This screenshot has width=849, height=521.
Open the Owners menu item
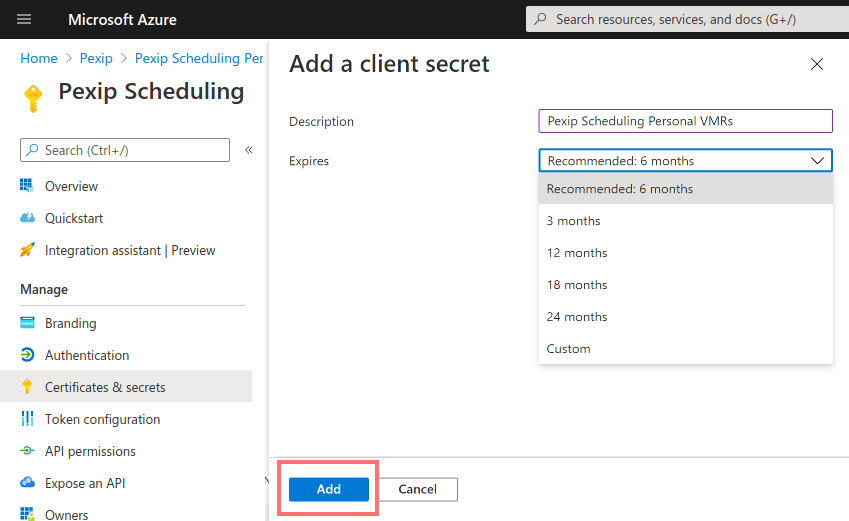pyautogui.click(x=66, y=515)
